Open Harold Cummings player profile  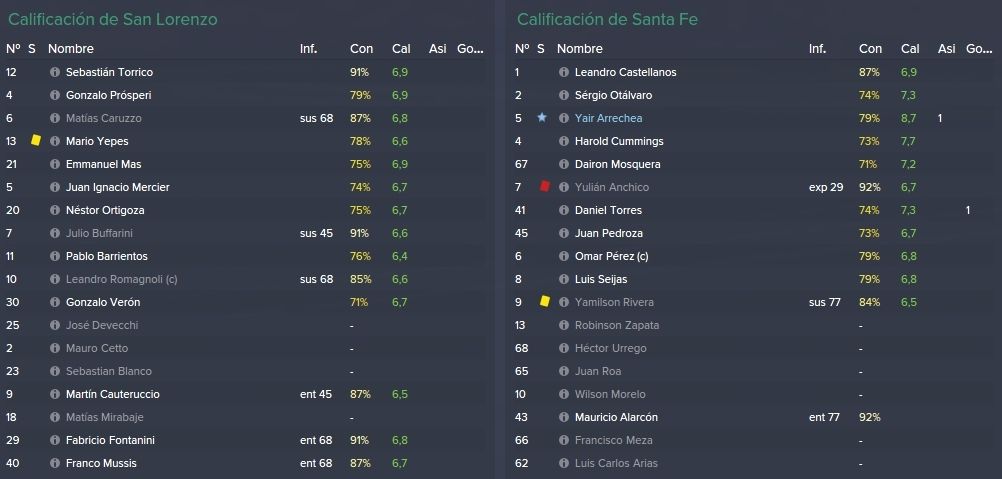click(x=619, y=141)
